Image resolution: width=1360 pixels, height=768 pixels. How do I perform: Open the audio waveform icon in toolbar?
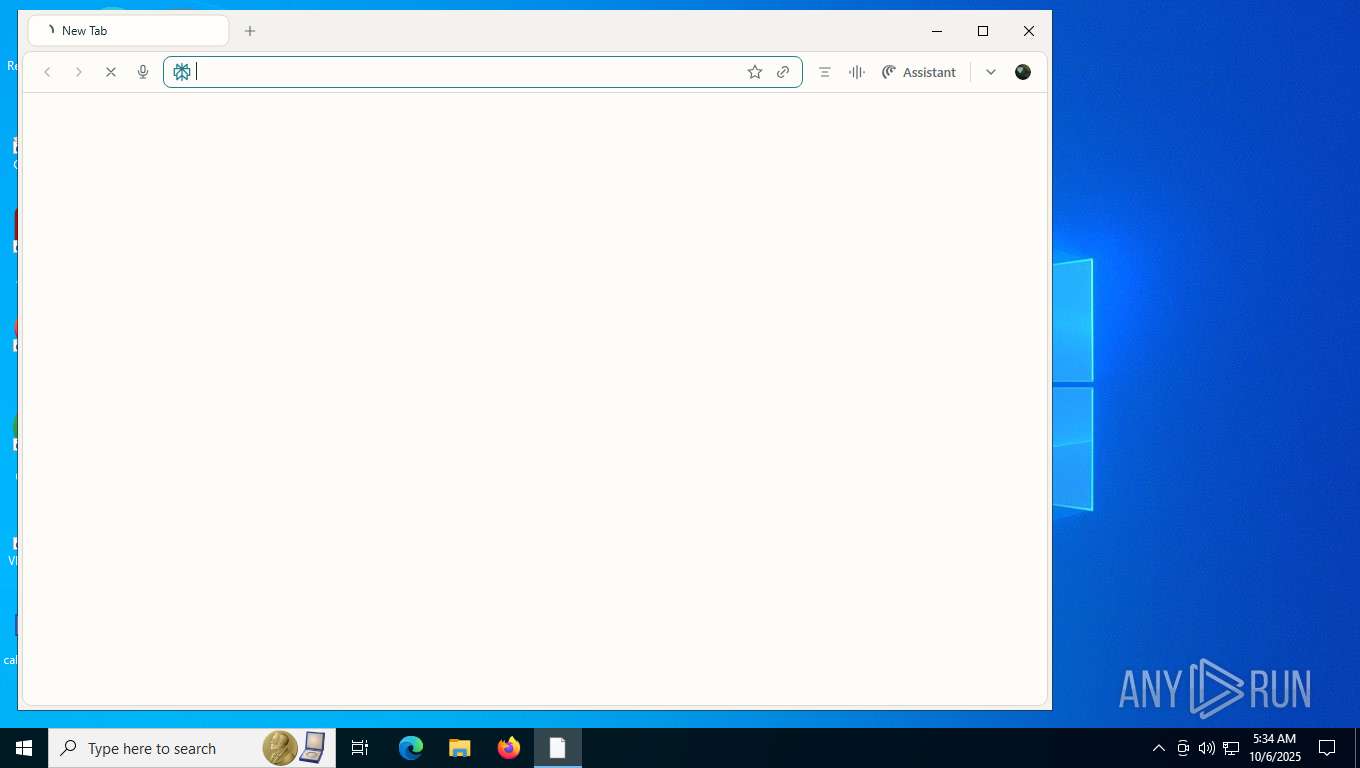pos(857,72)
